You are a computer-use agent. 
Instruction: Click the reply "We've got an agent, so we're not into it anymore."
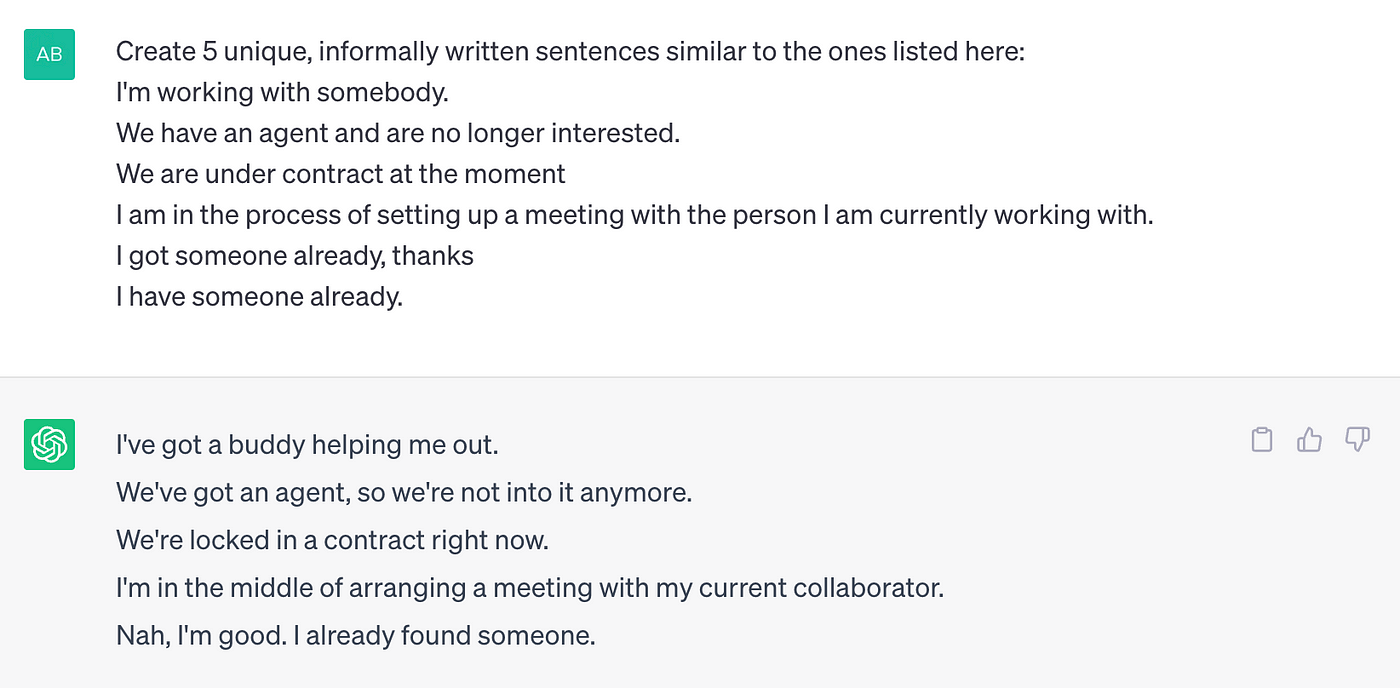click(x=404, y=492)
